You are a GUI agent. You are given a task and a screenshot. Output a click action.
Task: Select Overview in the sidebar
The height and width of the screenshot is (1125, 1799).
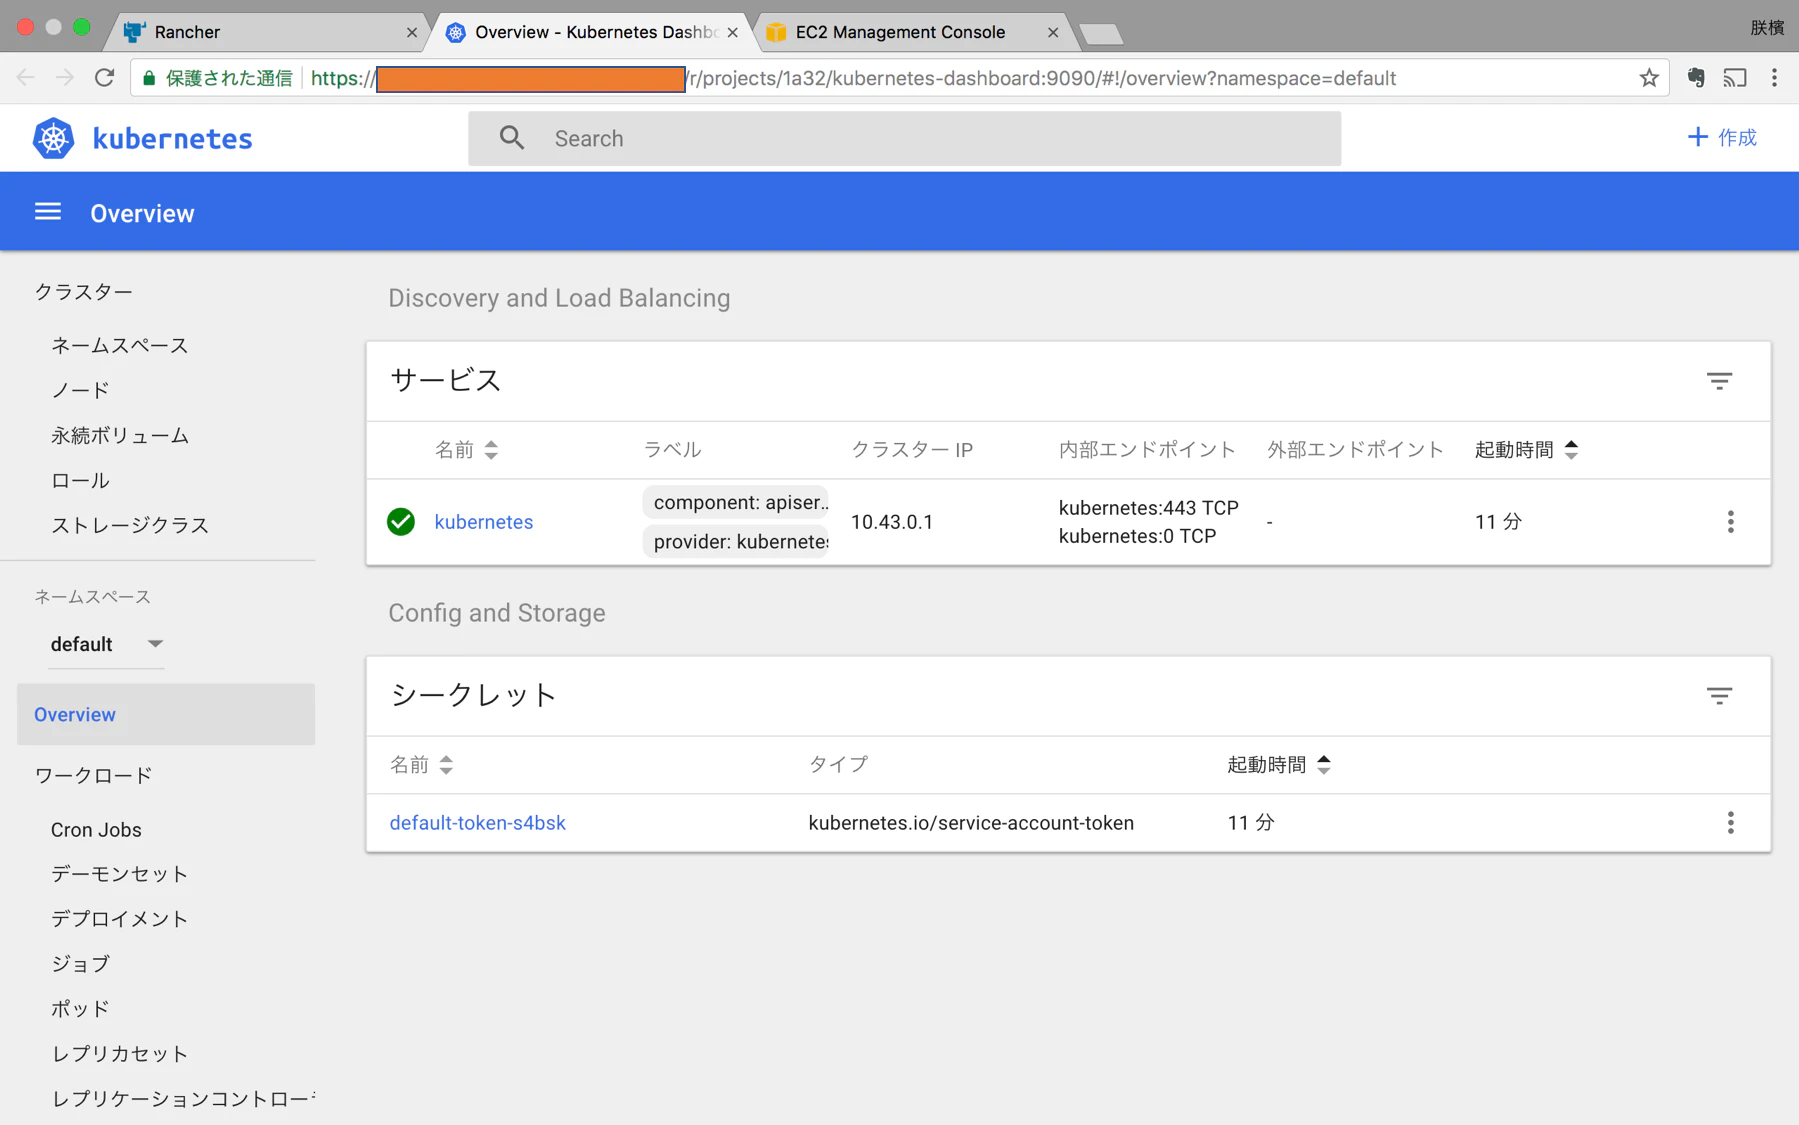(x=166, y=714)
